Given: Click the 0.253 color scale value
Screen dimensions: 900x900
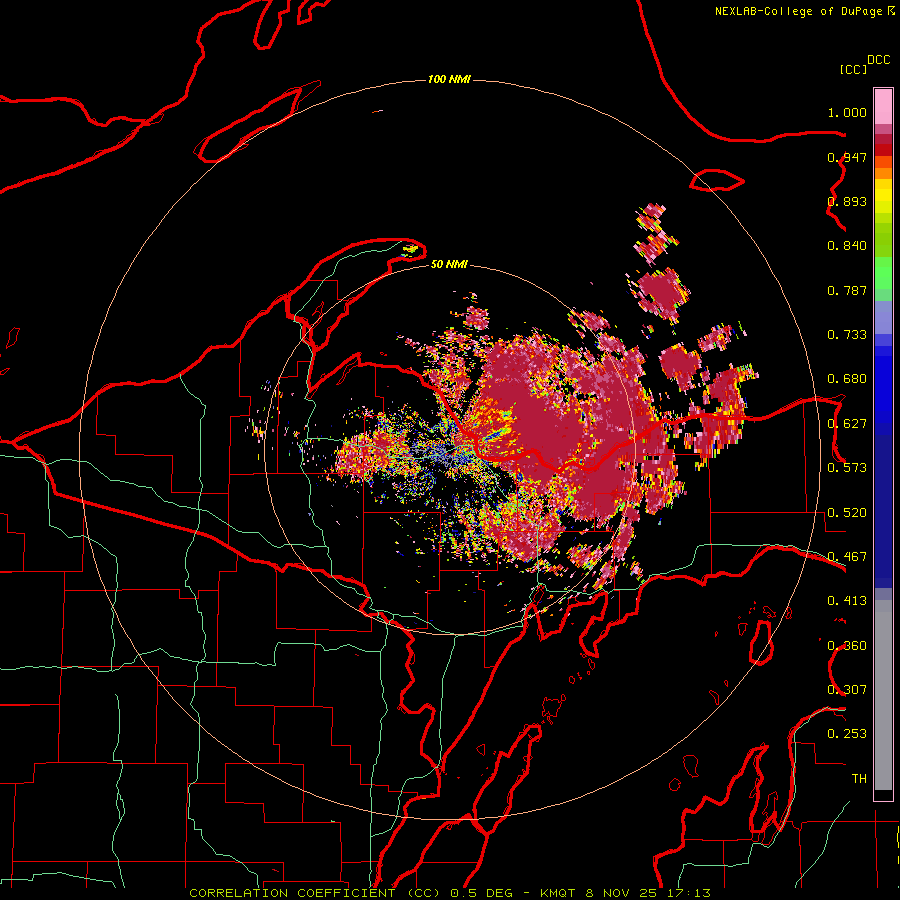Looking at the screenshot, I should tap(847, 734).
